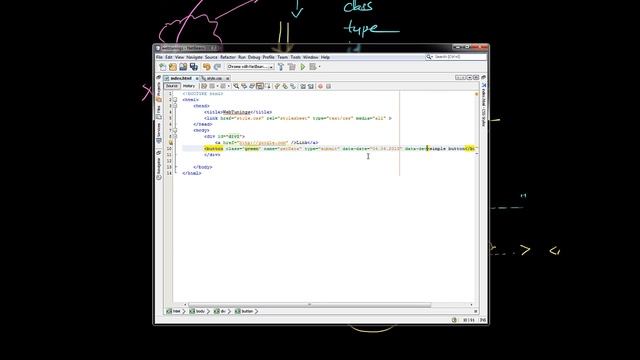Click the Undo arrow icon
640x360 pixels.
pos(207,67)
